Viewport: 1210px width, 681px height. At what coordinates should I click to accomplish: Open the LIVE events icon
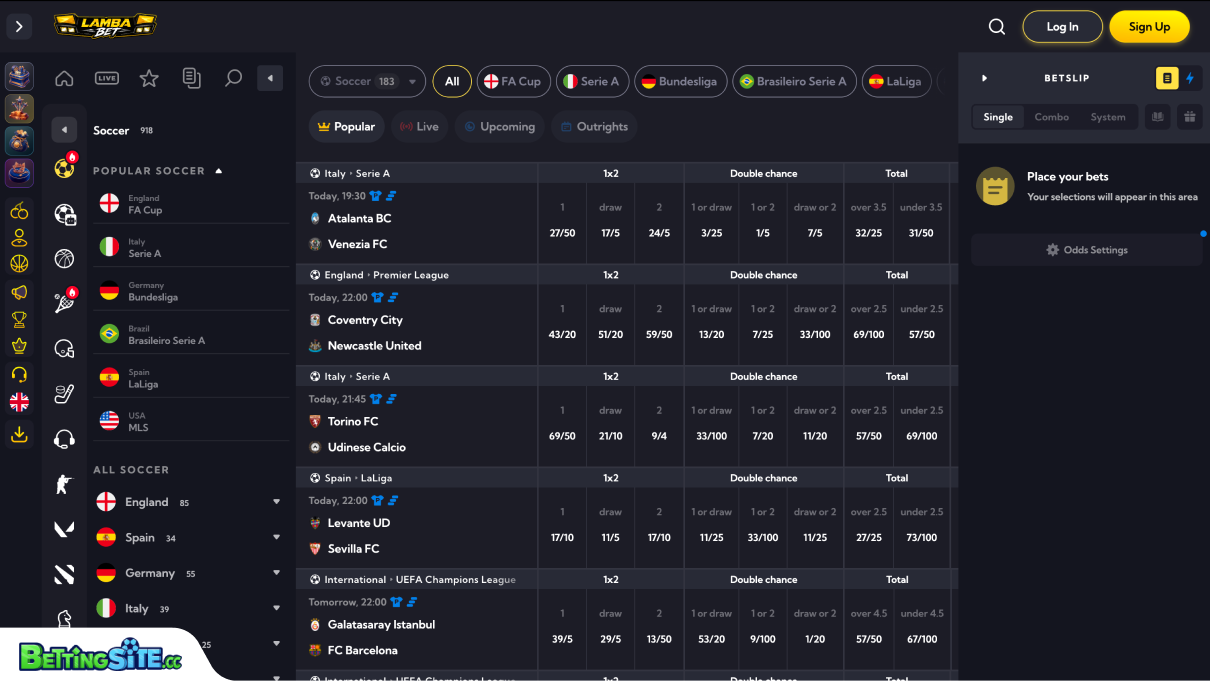(x=107, y=78)
